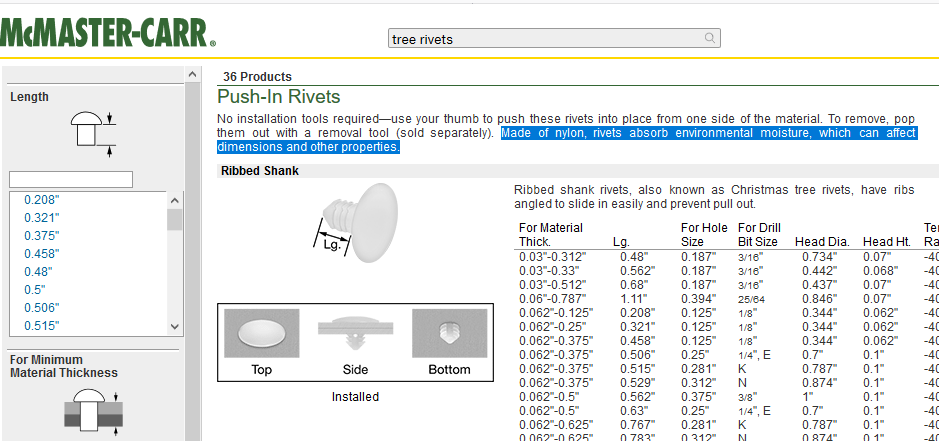The height and width of the screenshot is (441, 939).
Task: Click the 0.375" hole size table cell
Action: click(699, 396)
